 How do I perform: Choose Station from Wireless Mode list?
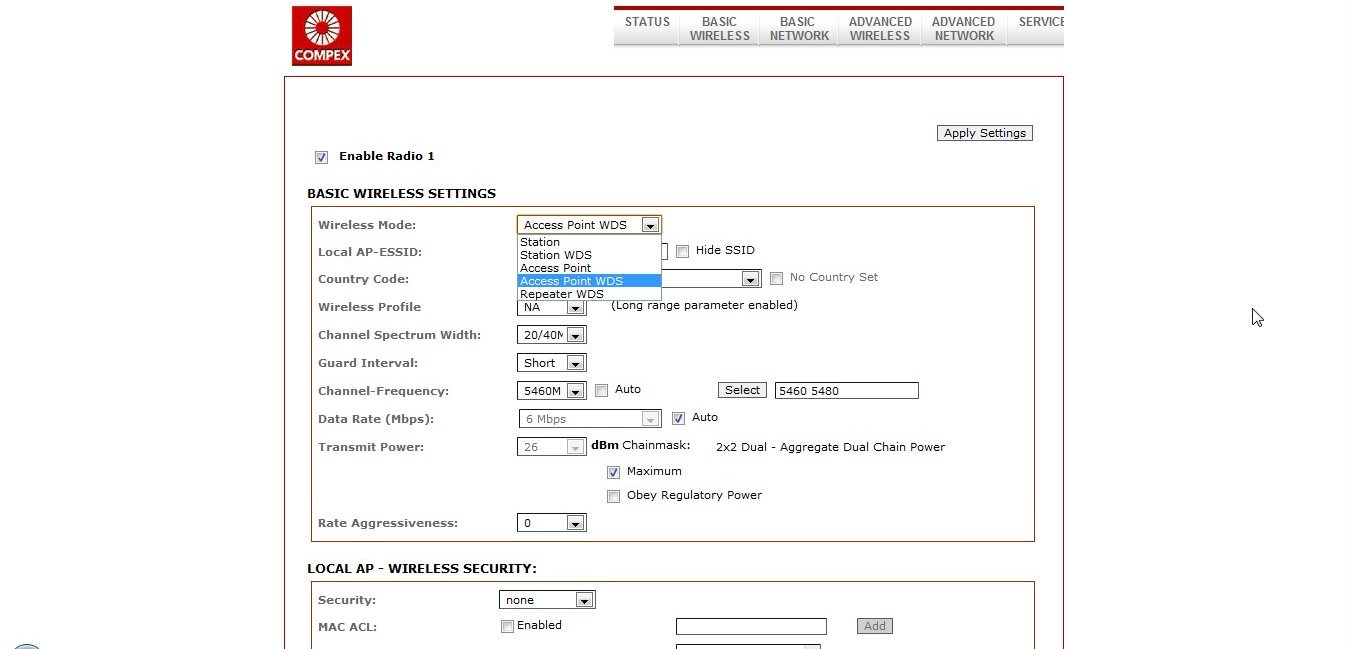click(x=589, y=242)
